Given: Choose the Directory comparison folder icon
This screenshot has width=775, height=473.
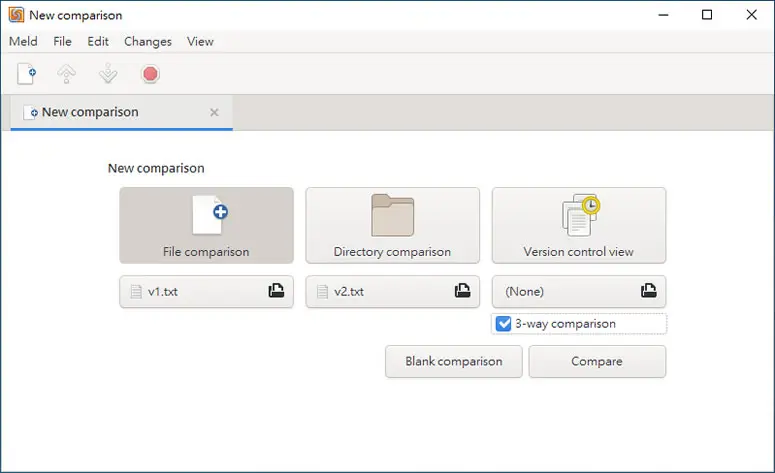Looking at the screenshot, I should click(392, 215).
